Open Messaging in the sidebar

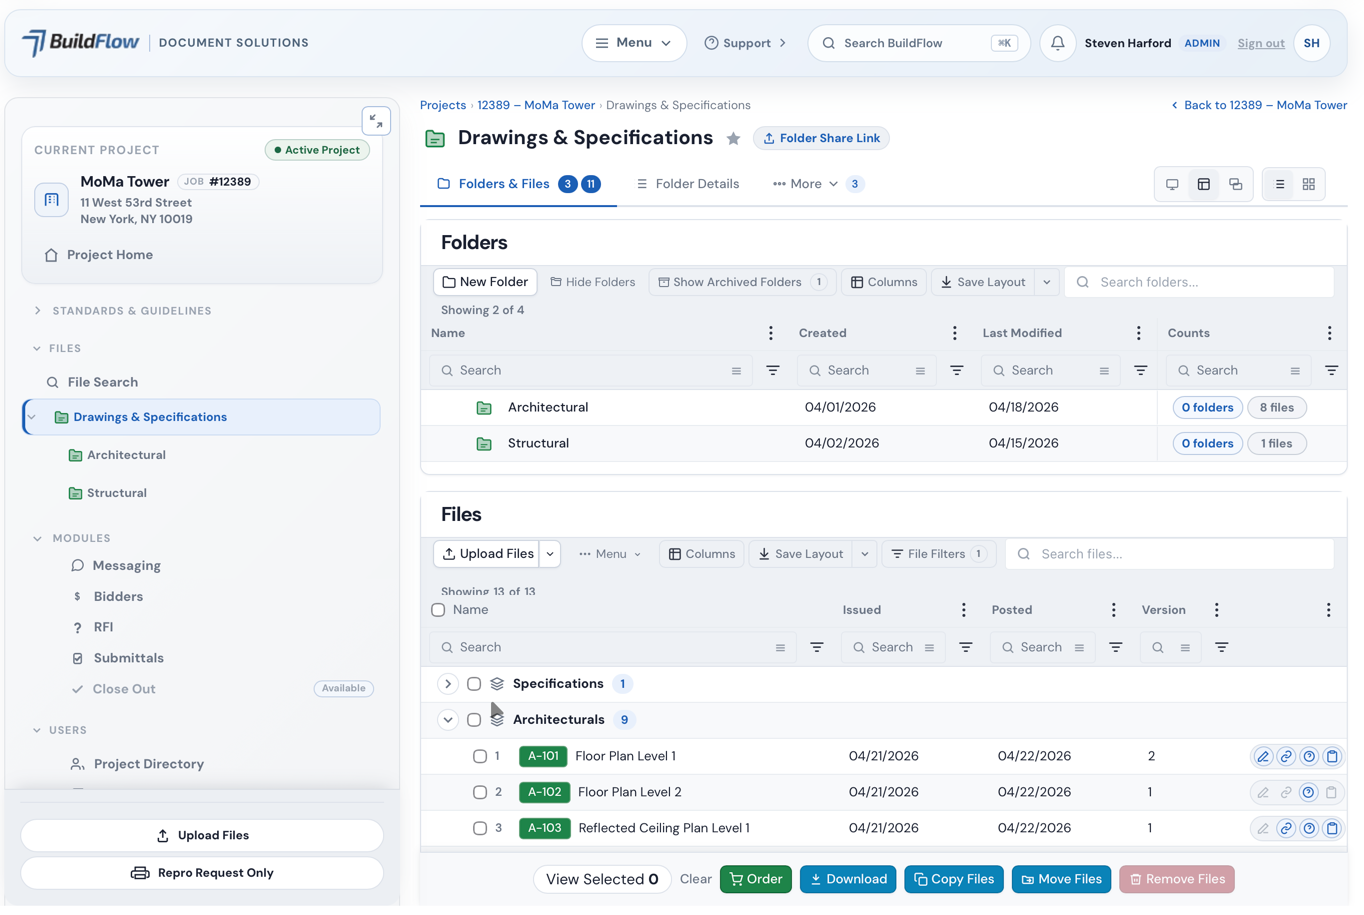126,566
